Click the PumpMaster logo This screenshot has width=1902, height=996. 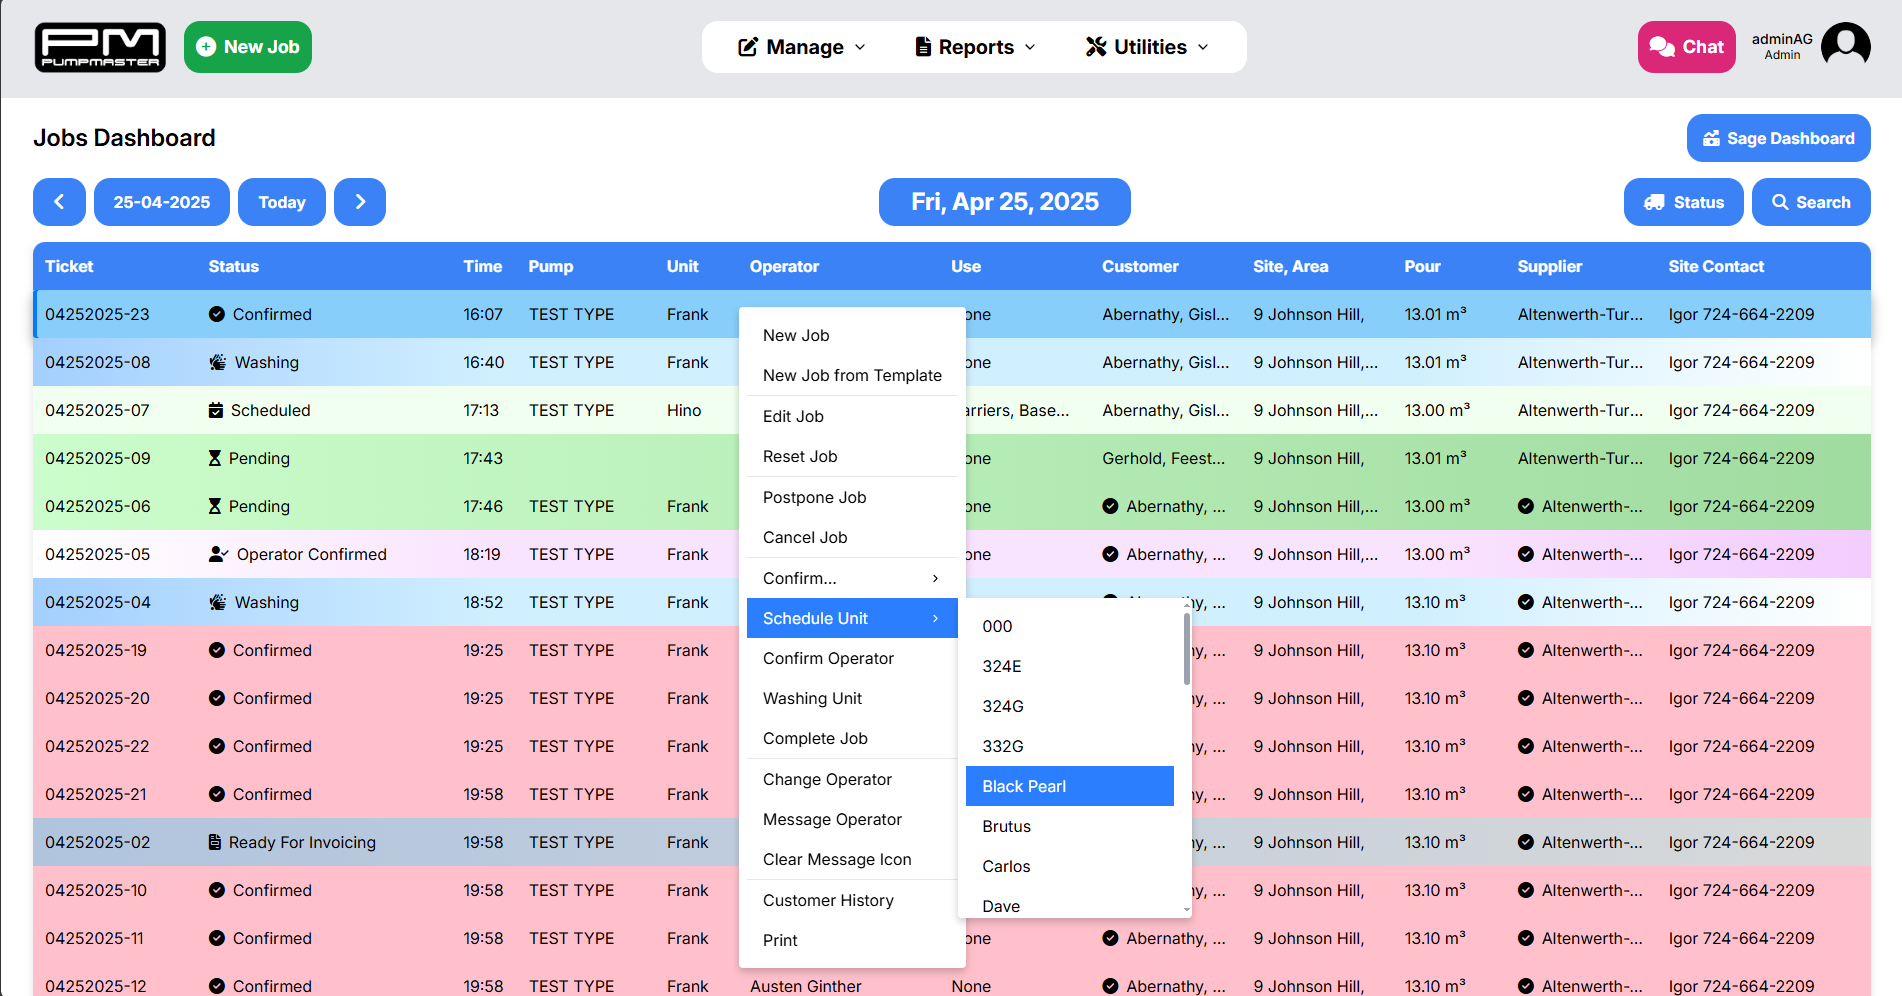tap(100, 47)
